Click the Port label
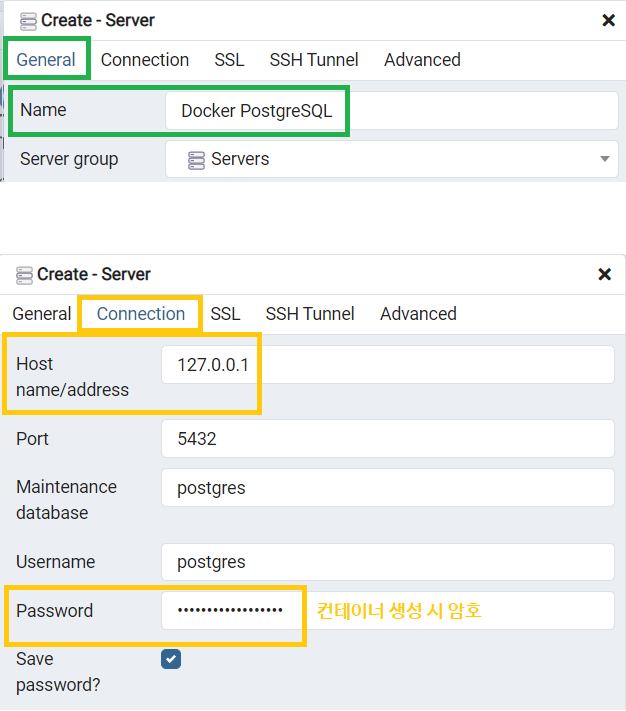 click(x=32, y=438)
